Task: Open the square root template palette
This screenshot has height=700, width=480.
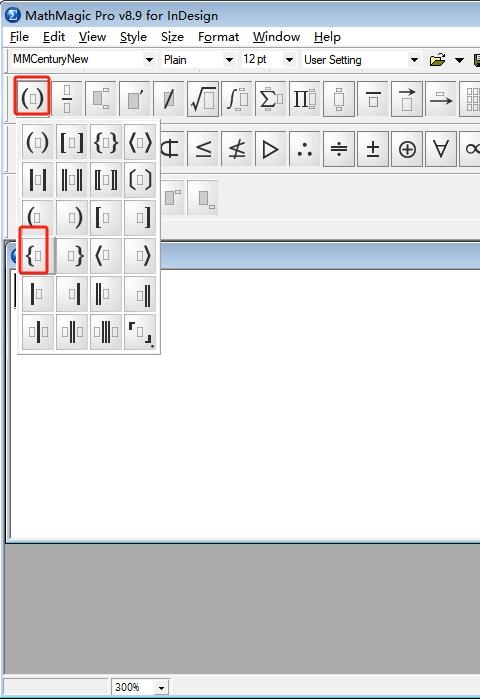Action: coord(203,99)
